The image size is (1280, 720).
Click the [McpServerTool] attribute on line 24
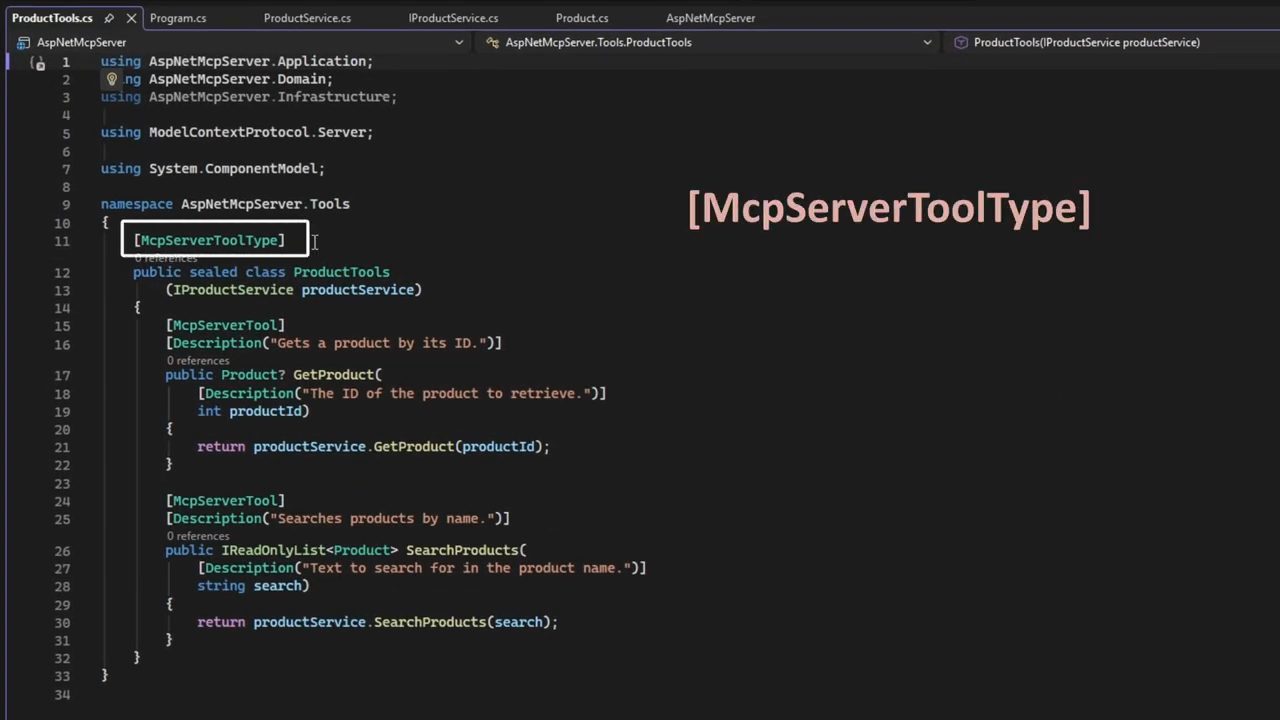click(225, 500)
